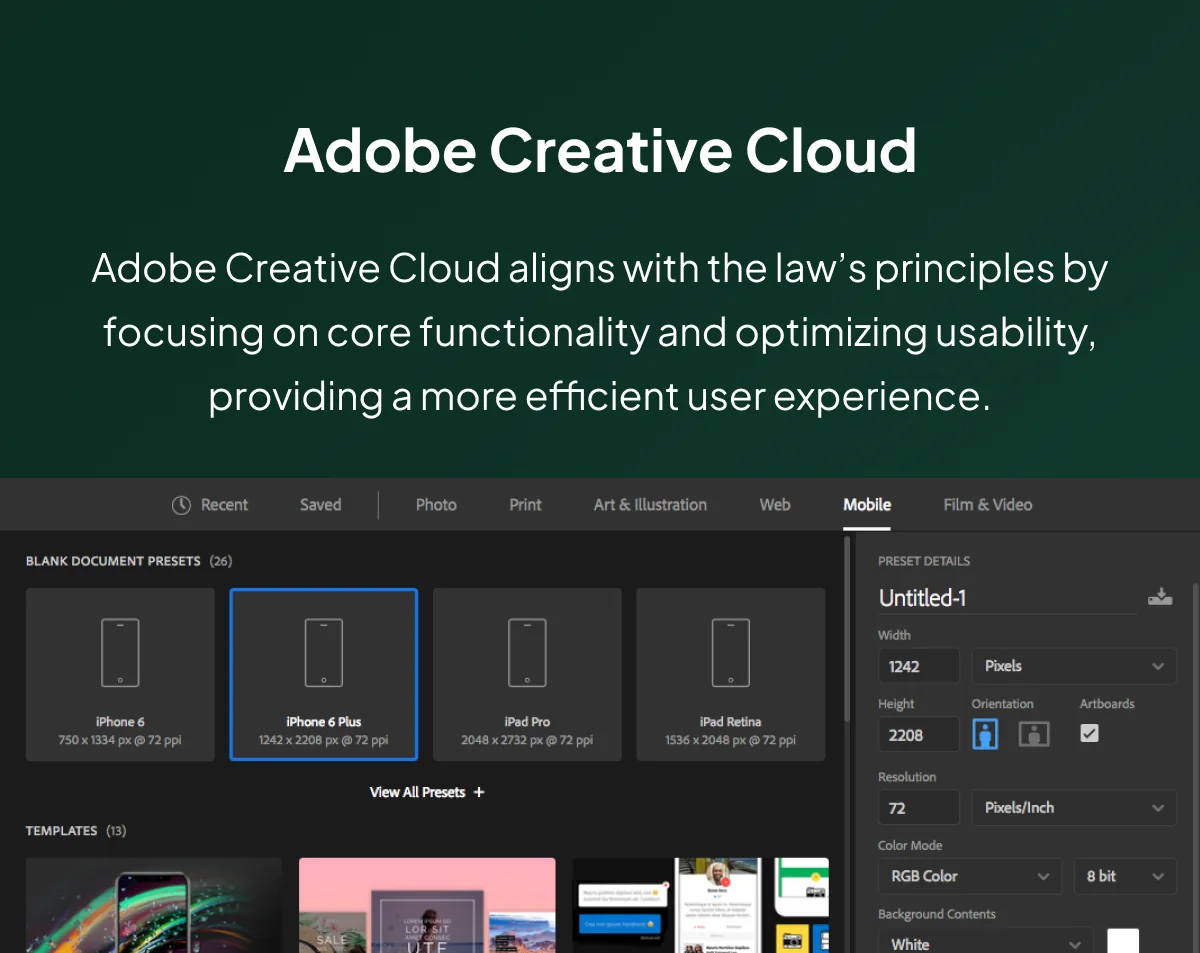Click the iPhone 6 phone icon

pos(120,653)
